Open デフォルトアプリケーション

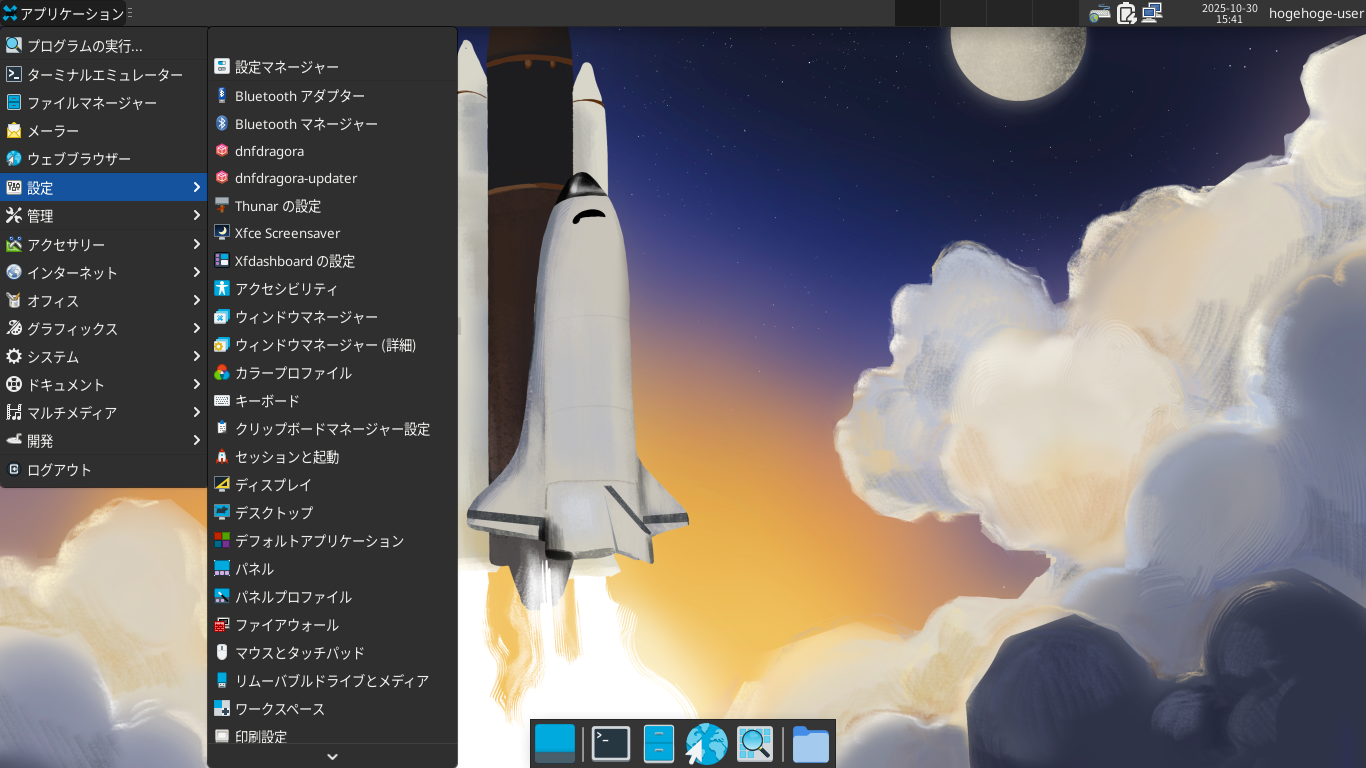coord(333,541)
